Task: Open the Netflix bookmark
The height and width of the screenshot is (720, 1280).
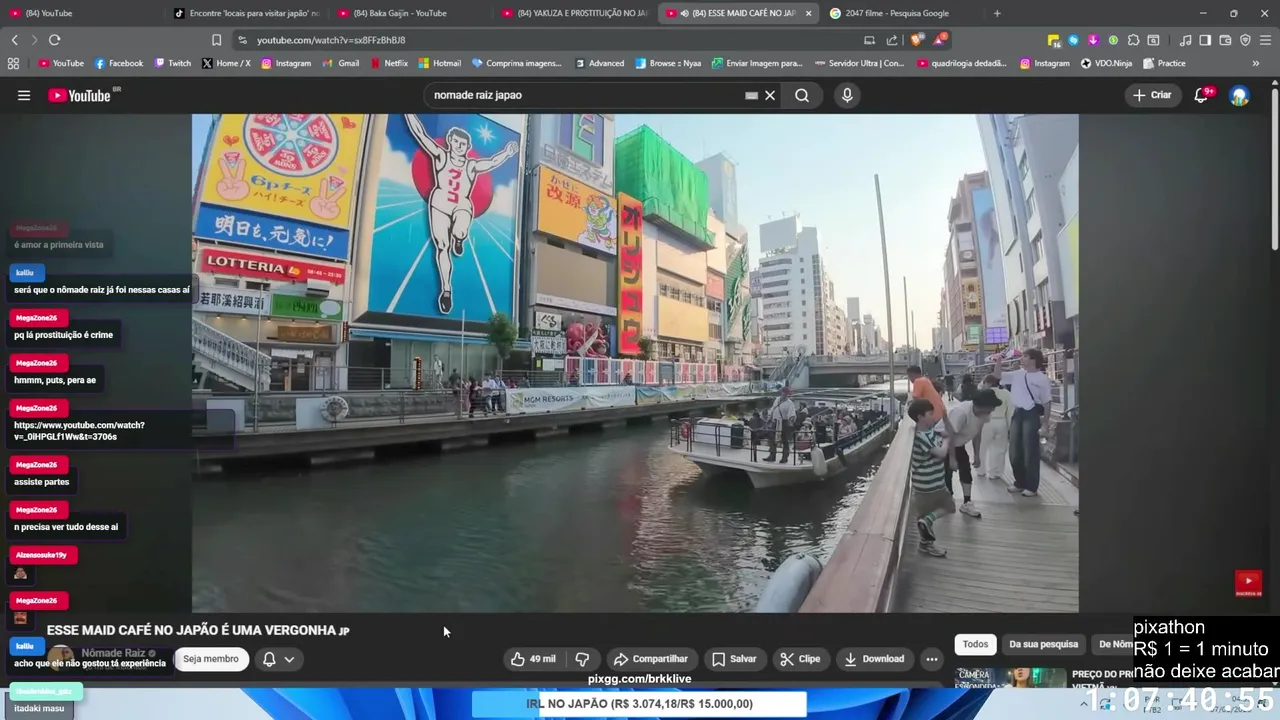Action: pyautogui.click(x=389, y=63)
